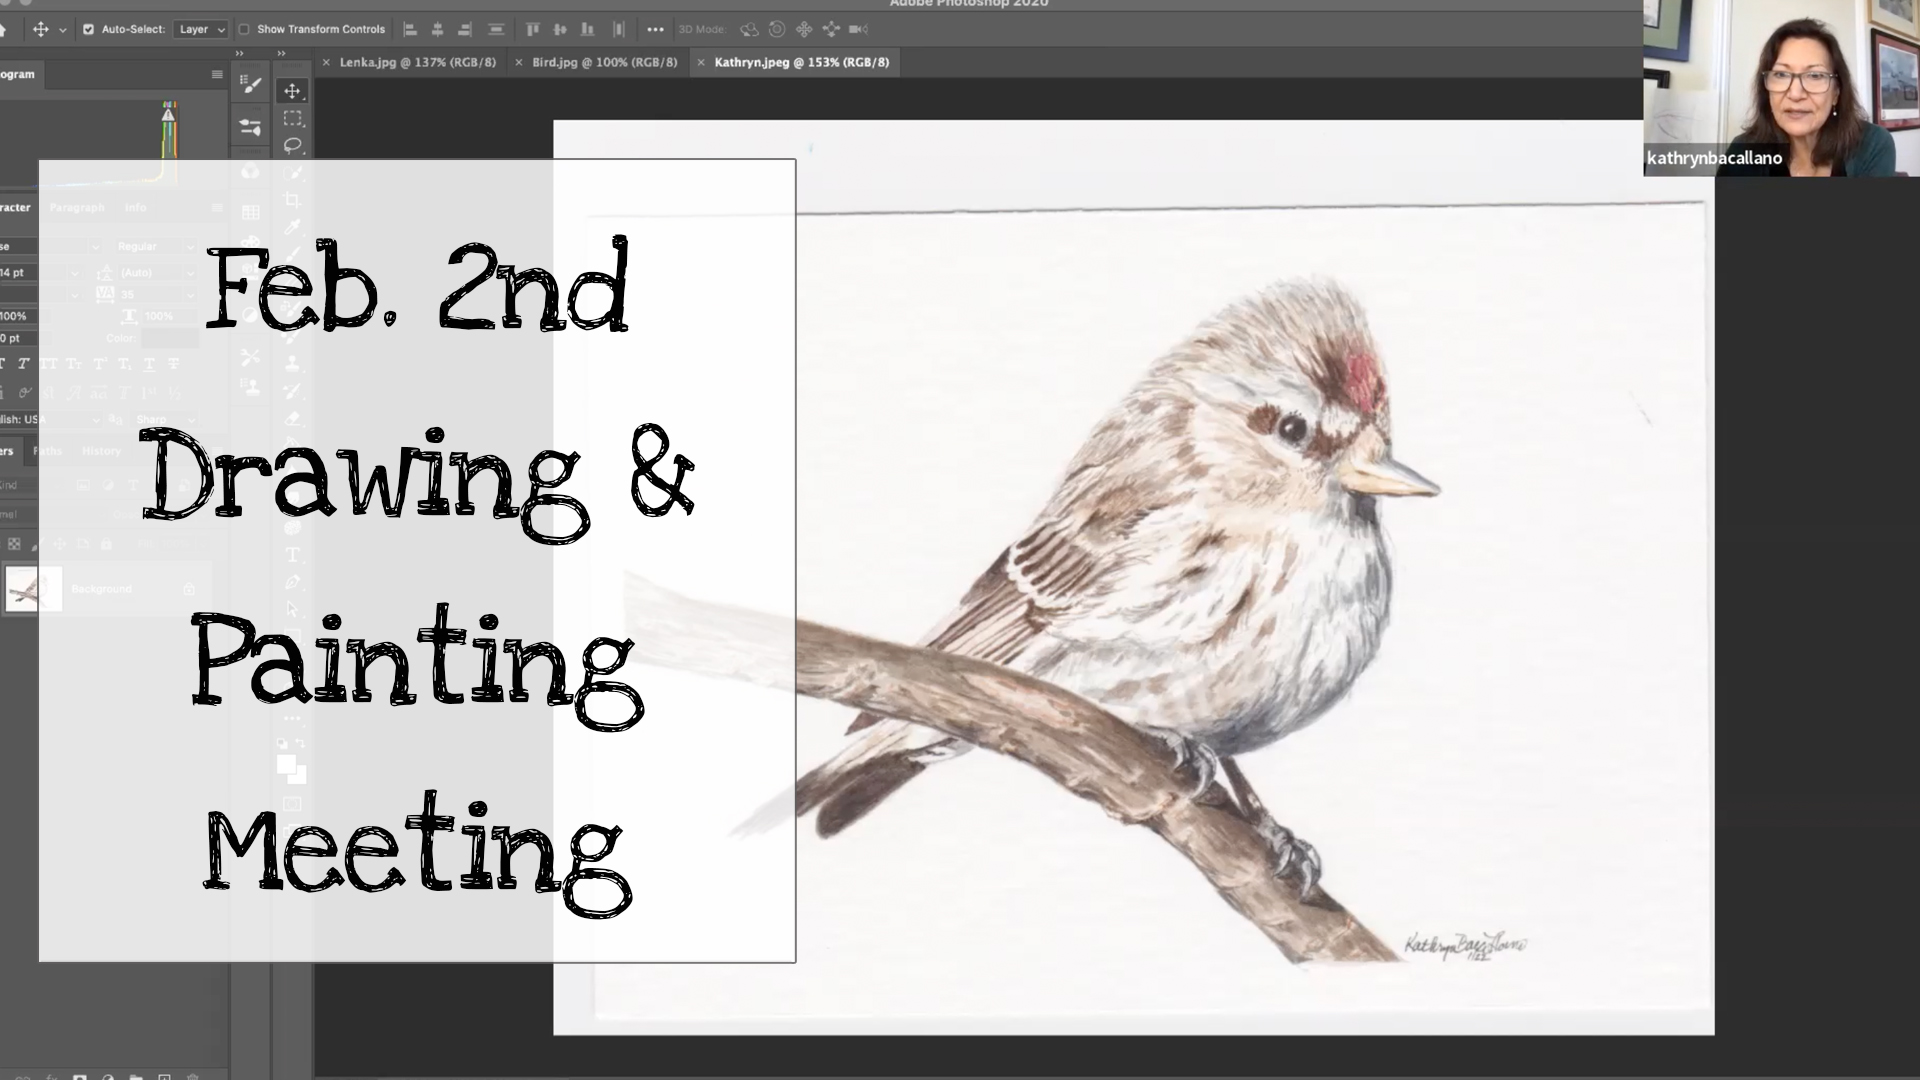Image resolution: width=1920 pixels, height=1080 pixels.
Task: Expand the toolbox double-chevron
Action: [x=281, y=53]
